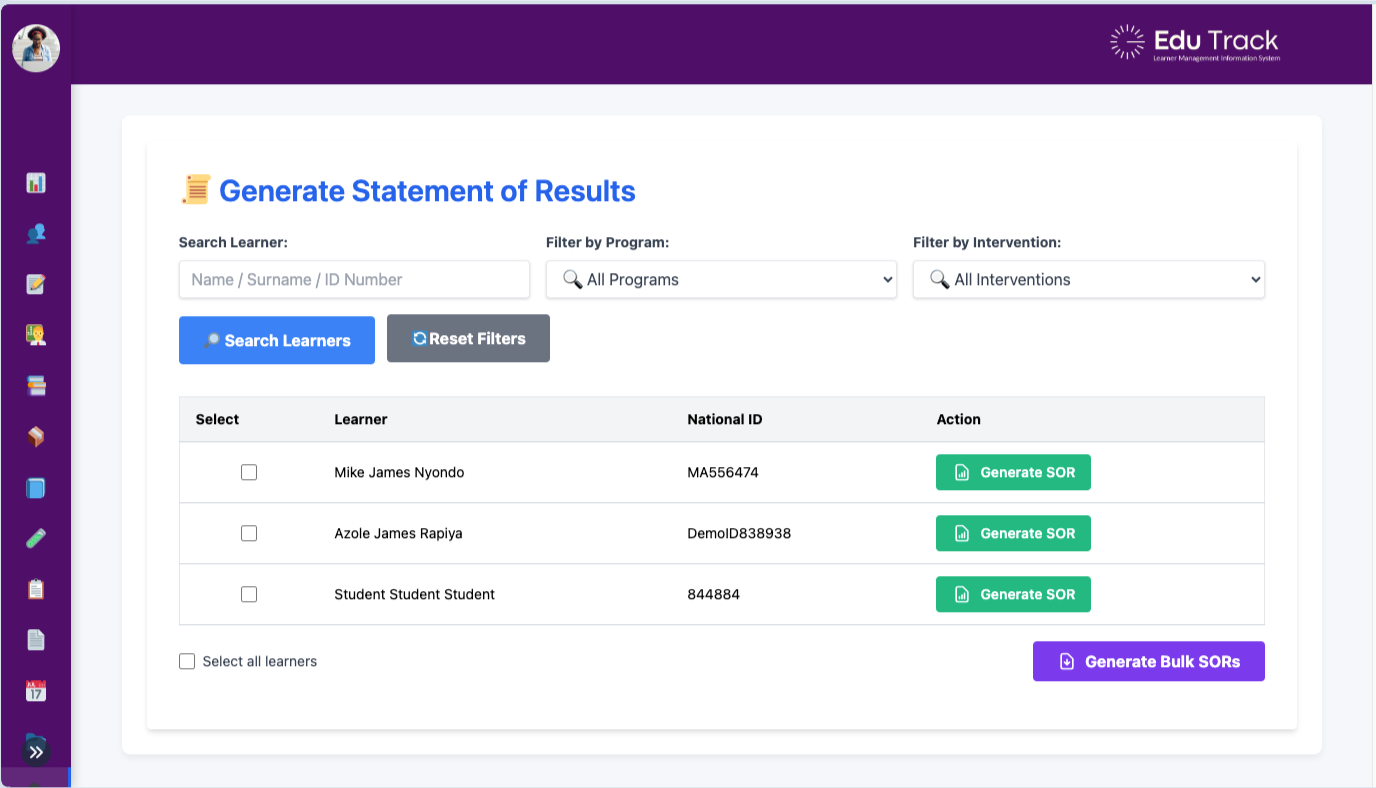The image size is (1376, 788).
Task: Focus the Search Learner input field
Action: tap(354, 280)
